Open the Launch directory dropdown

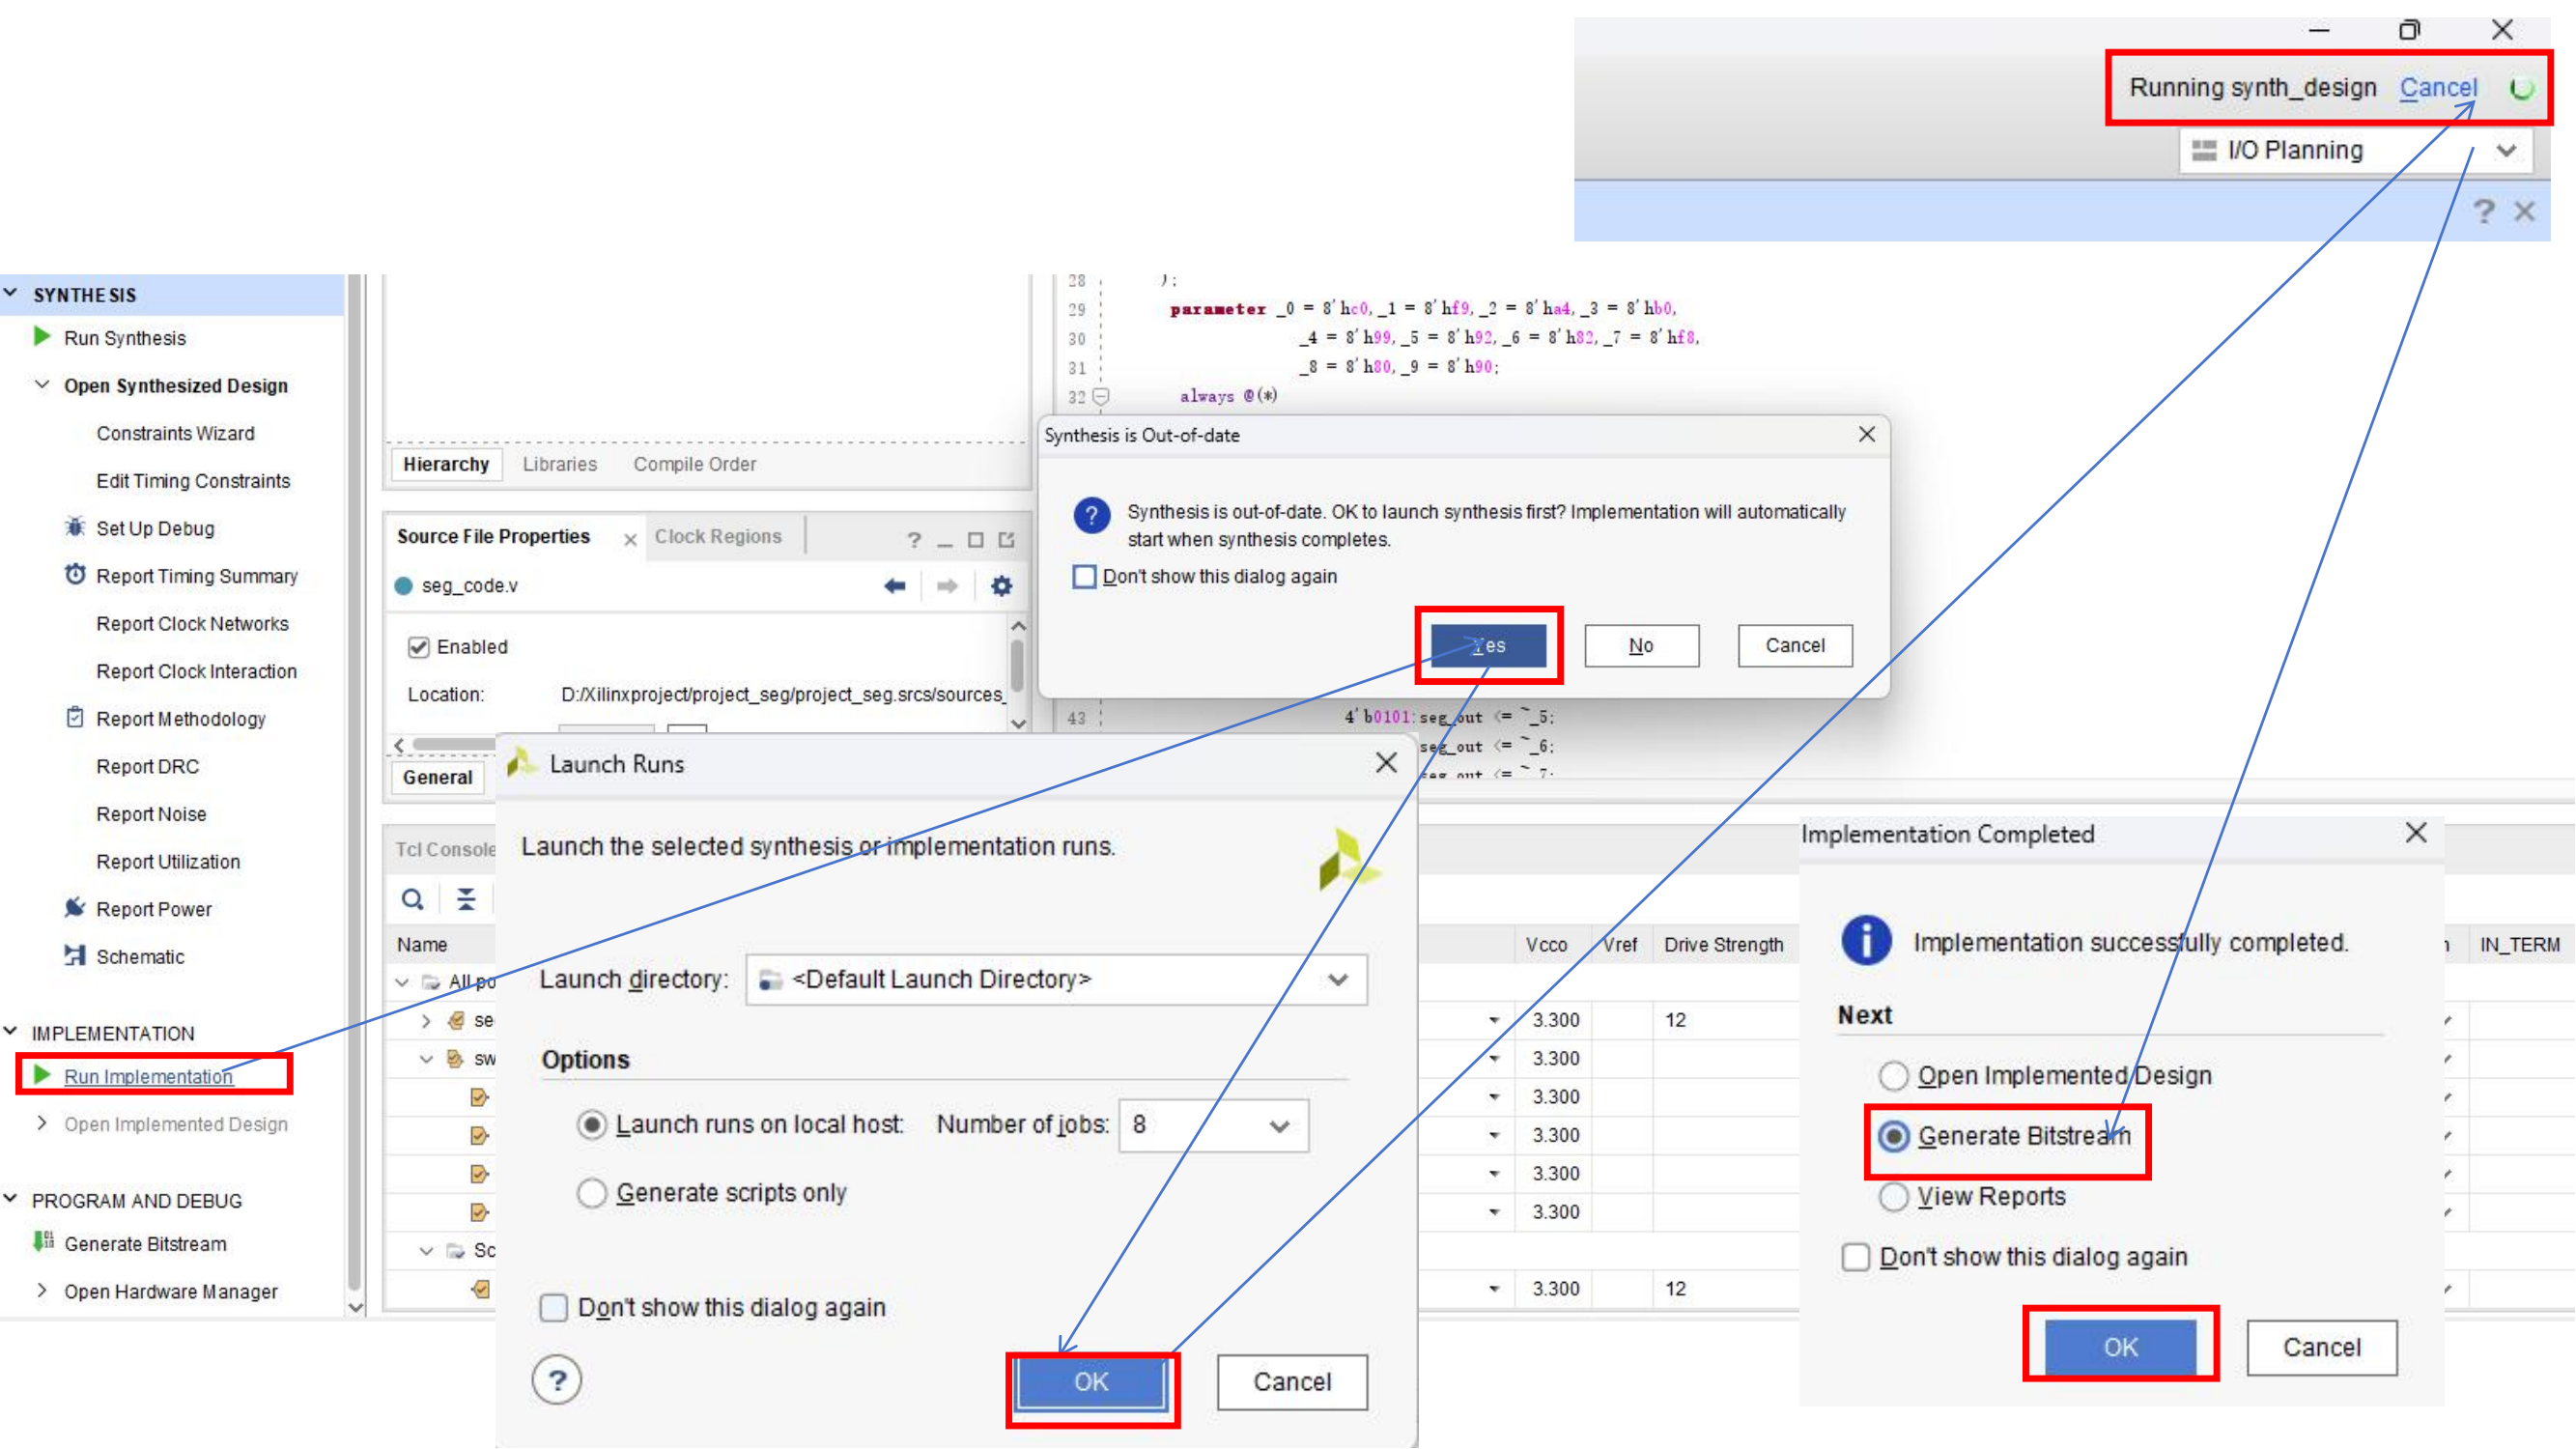point(1338,979)
